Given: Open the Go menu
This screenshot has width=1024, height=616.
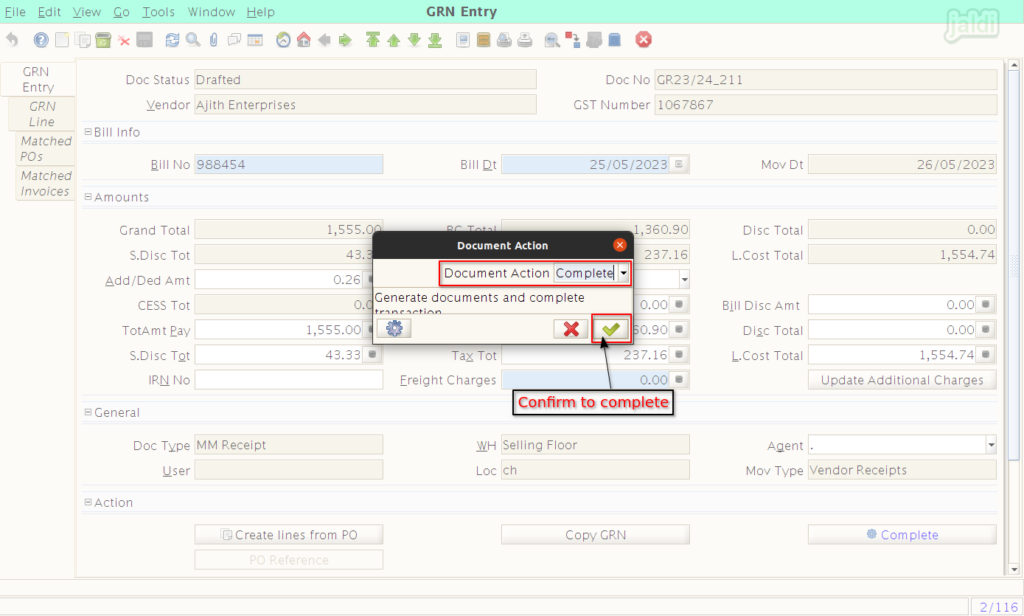Looking at the screenshot, I should click(121, 12).
